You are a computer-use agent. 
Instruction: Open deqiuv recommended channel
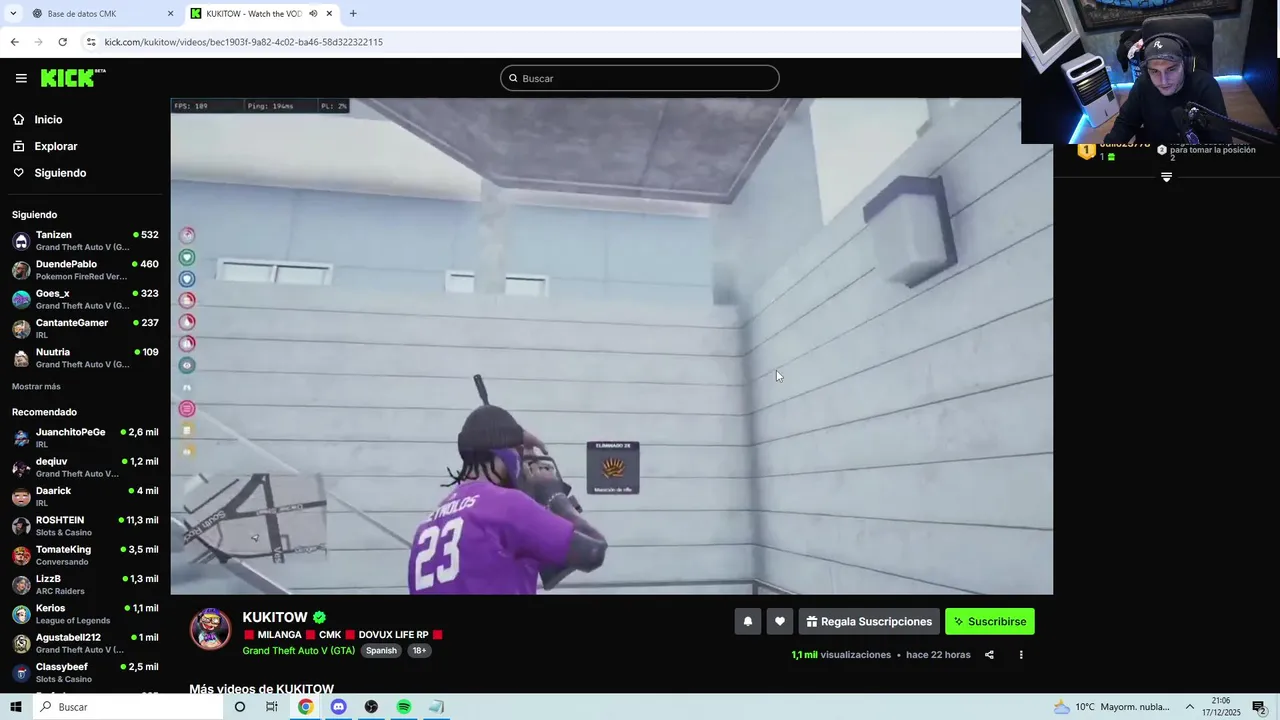[85, 467]
